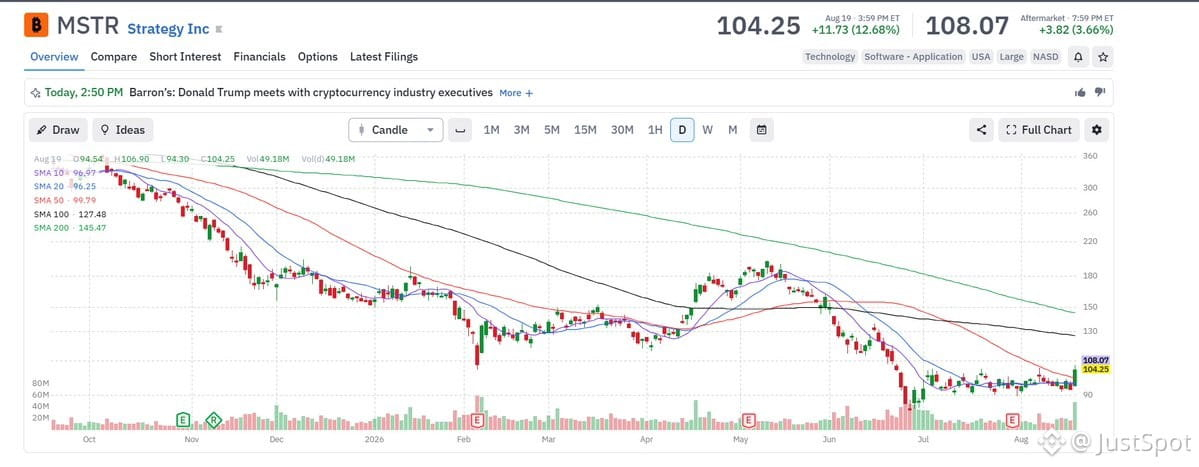Click the Technology sector tag
The image size is (1199, 467).
pos(830,57)
